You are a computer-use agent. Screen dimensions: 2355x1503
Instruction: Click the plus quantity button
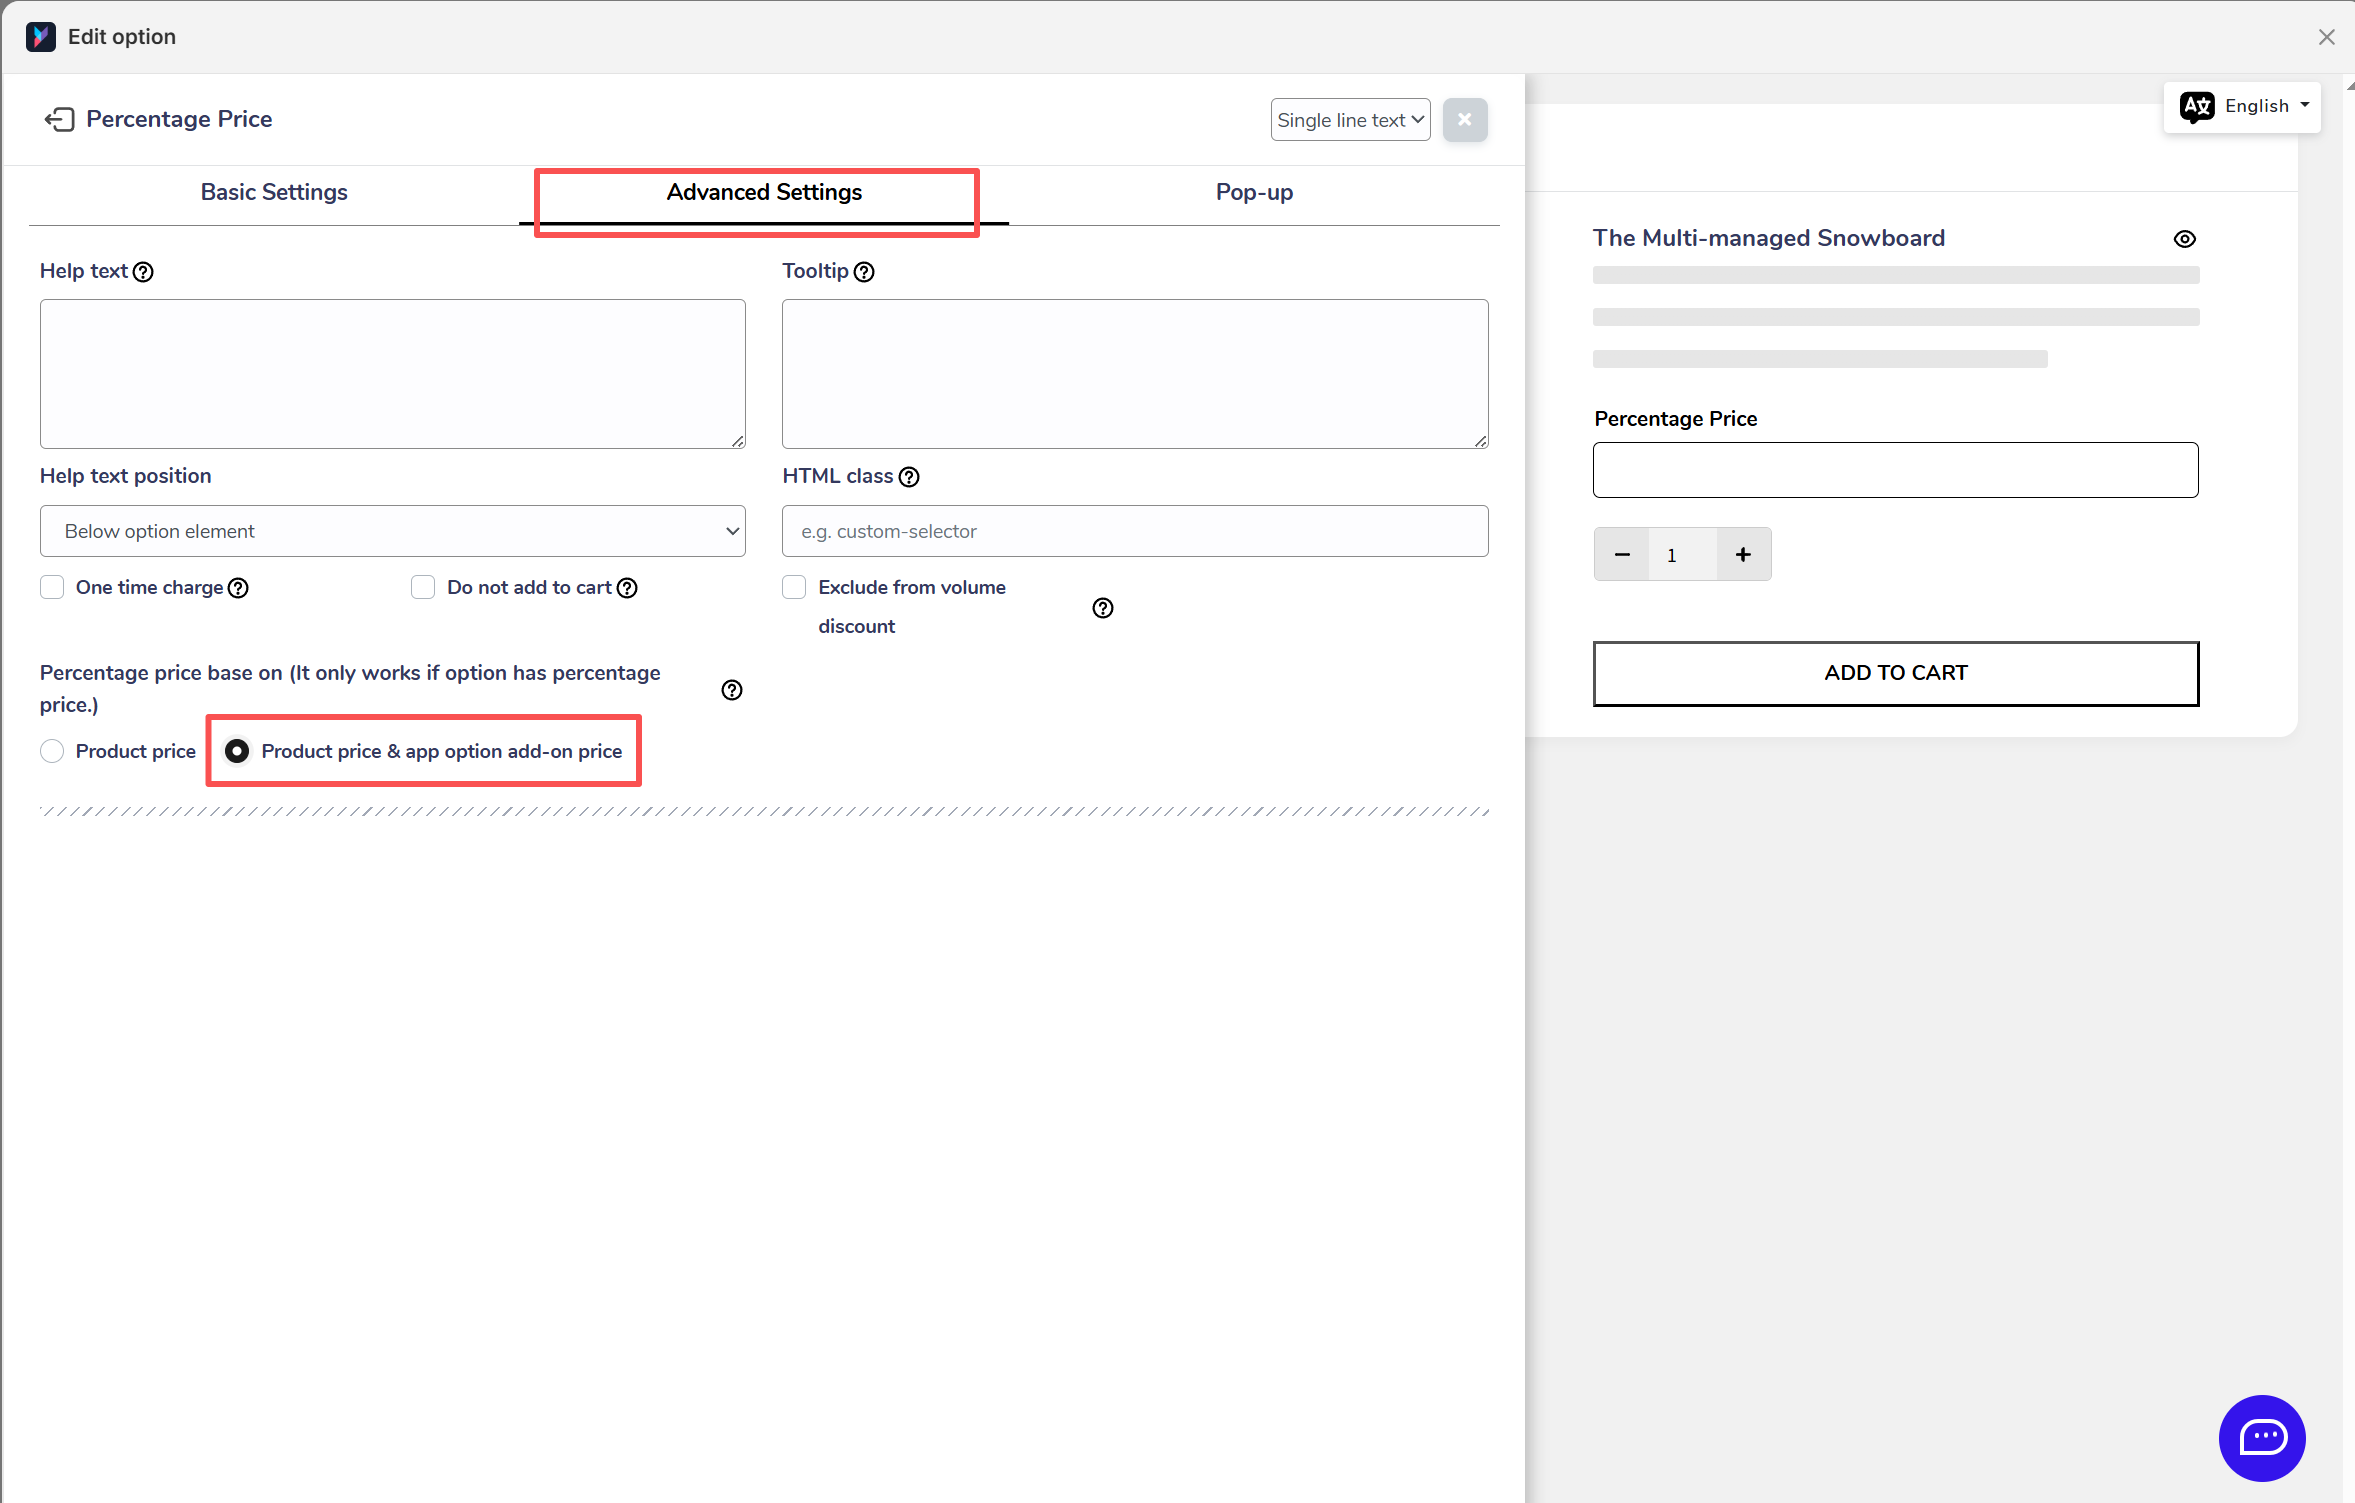(x=1743, y=555)
